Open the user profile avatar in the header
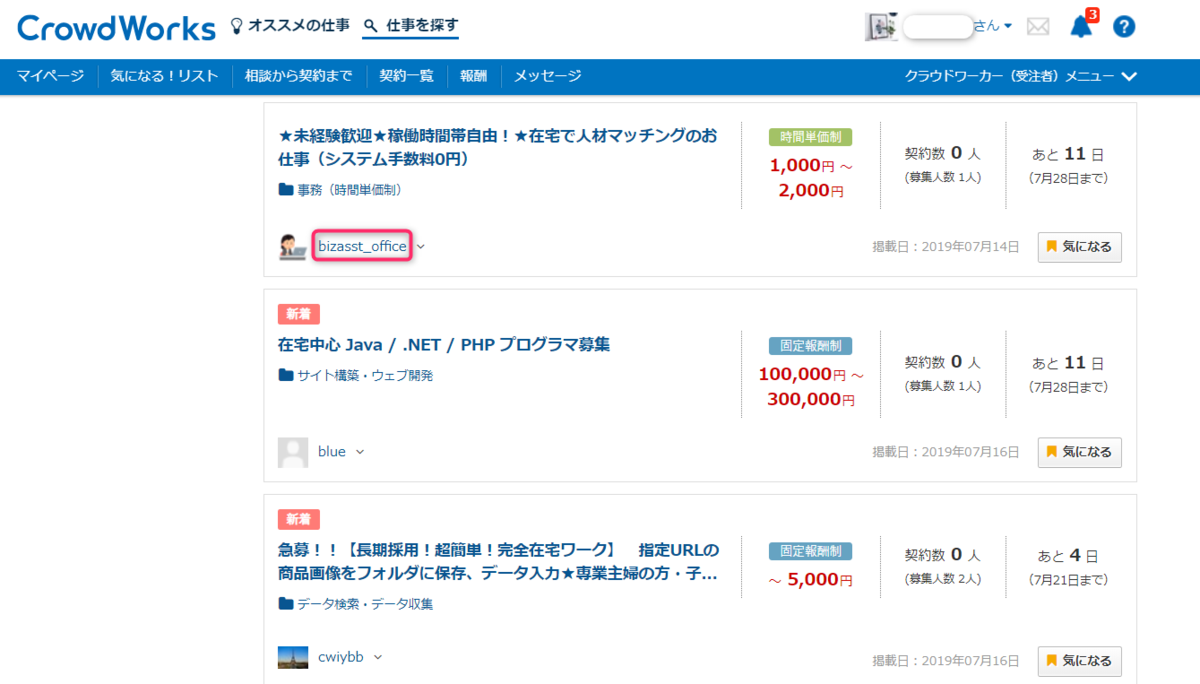The width and height of the screenshot is (1200, 684). [881, 27]
